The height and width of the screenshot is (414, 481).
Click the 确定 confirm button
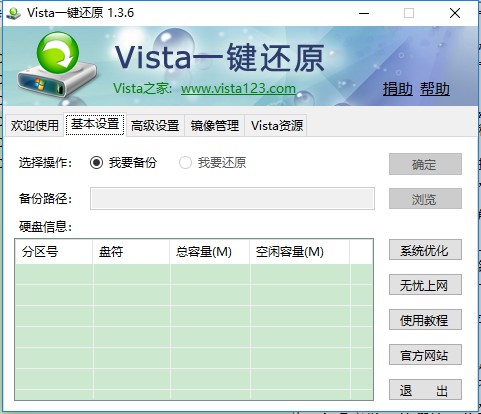[425, 164]
